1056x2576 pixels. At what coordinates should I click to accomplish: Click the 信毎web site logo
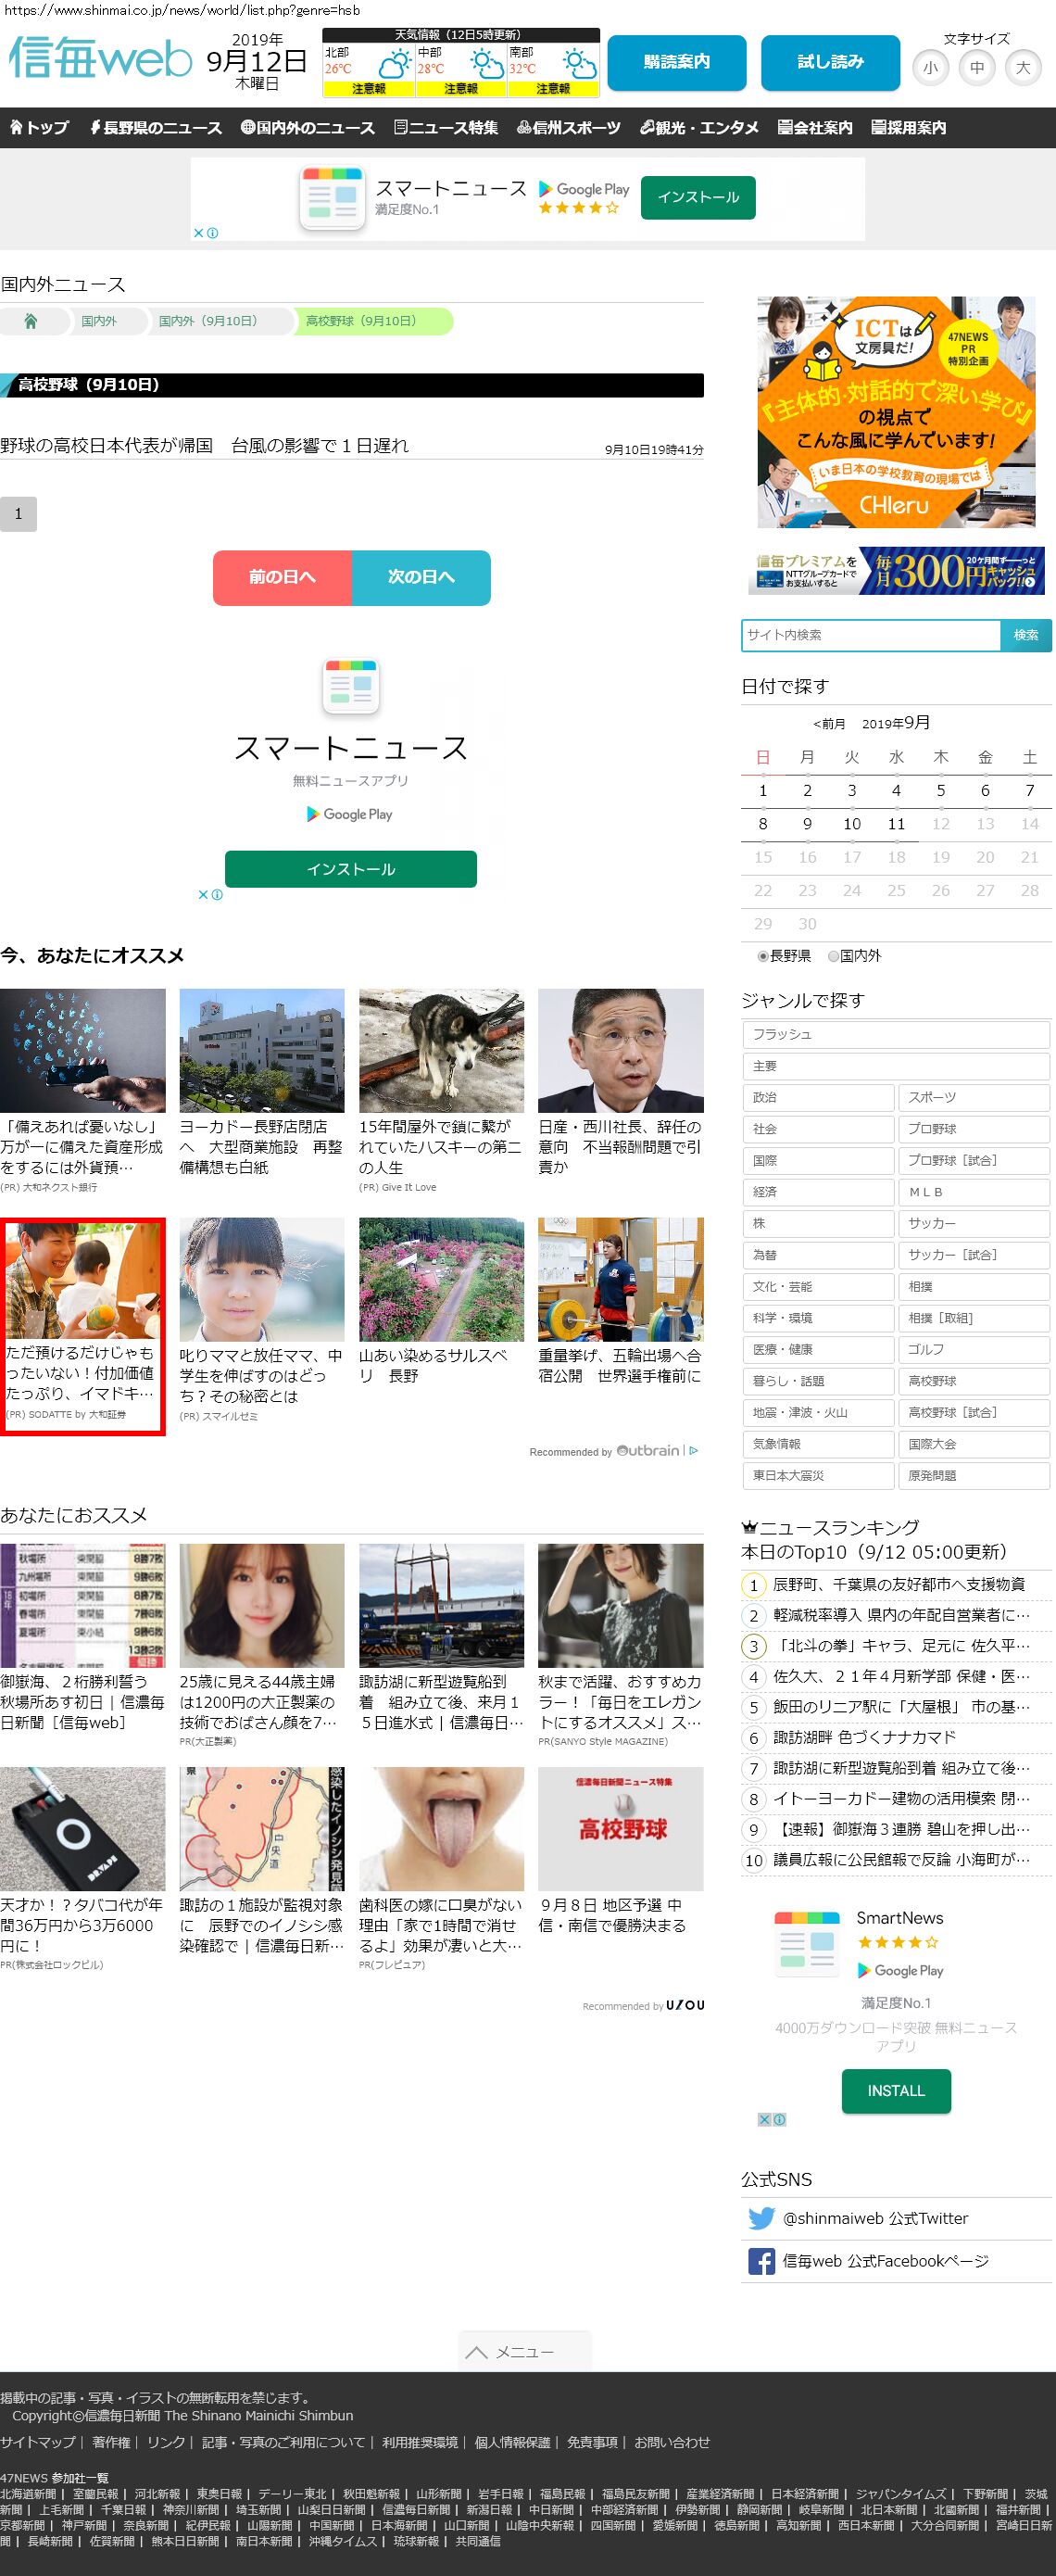click(x=100, y=59)
